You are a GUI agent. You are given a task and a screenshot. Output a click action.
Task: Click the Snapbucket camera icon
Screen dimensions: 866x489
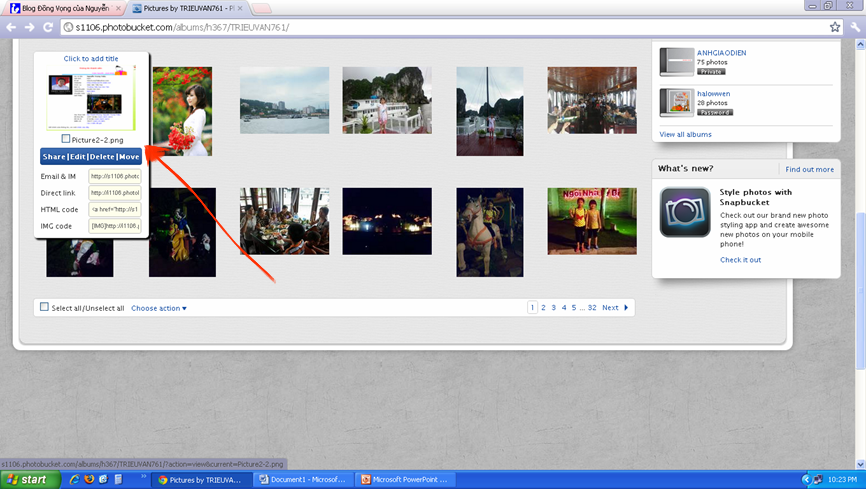coord(685,212)
